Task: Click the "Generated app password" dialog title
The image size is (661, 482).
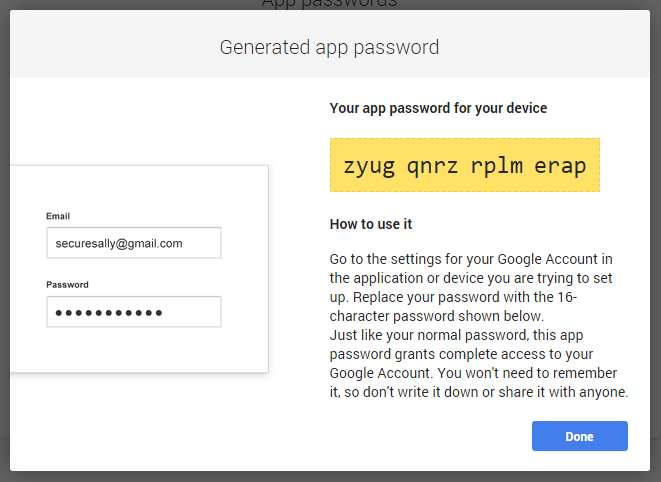Action: point(329,47)
